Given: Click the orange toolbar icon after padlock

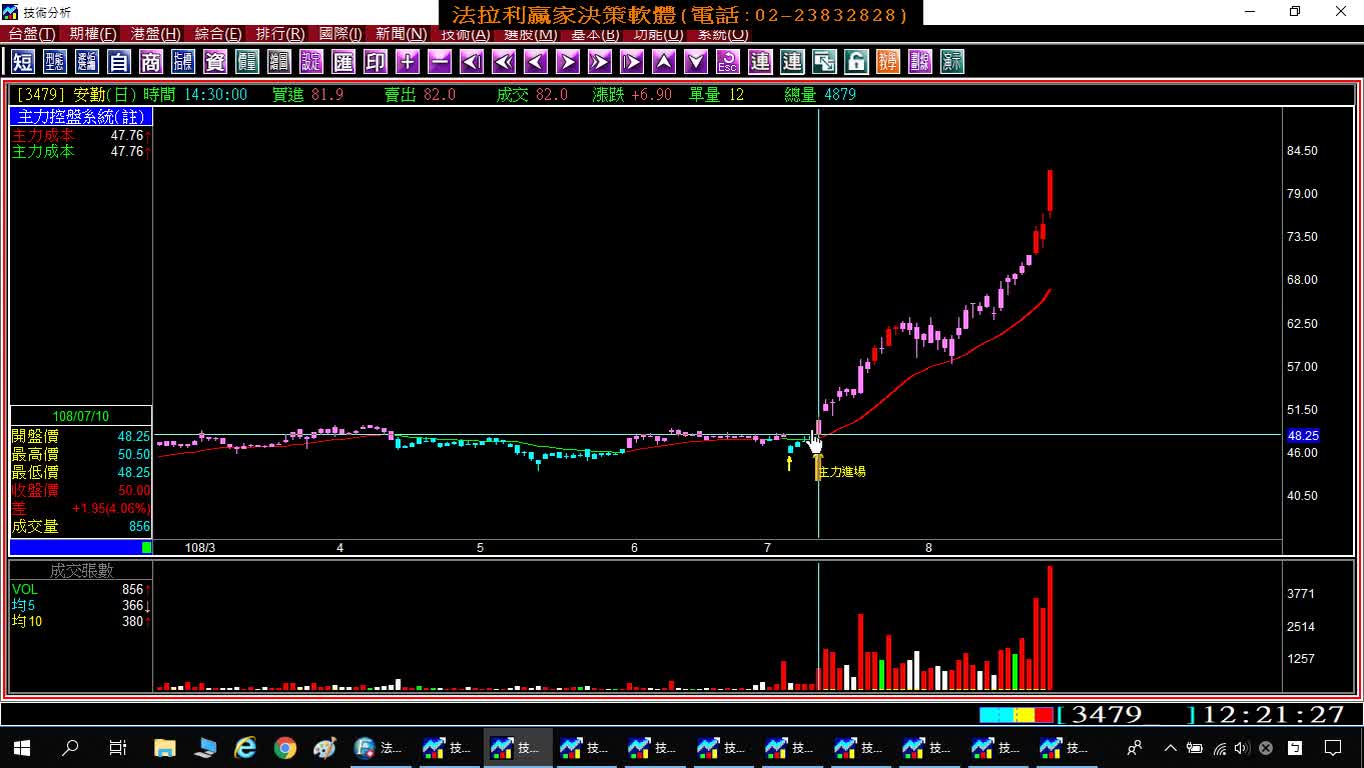Looking at the screenshot, I should pyautogui.click(x=887, y=62).
